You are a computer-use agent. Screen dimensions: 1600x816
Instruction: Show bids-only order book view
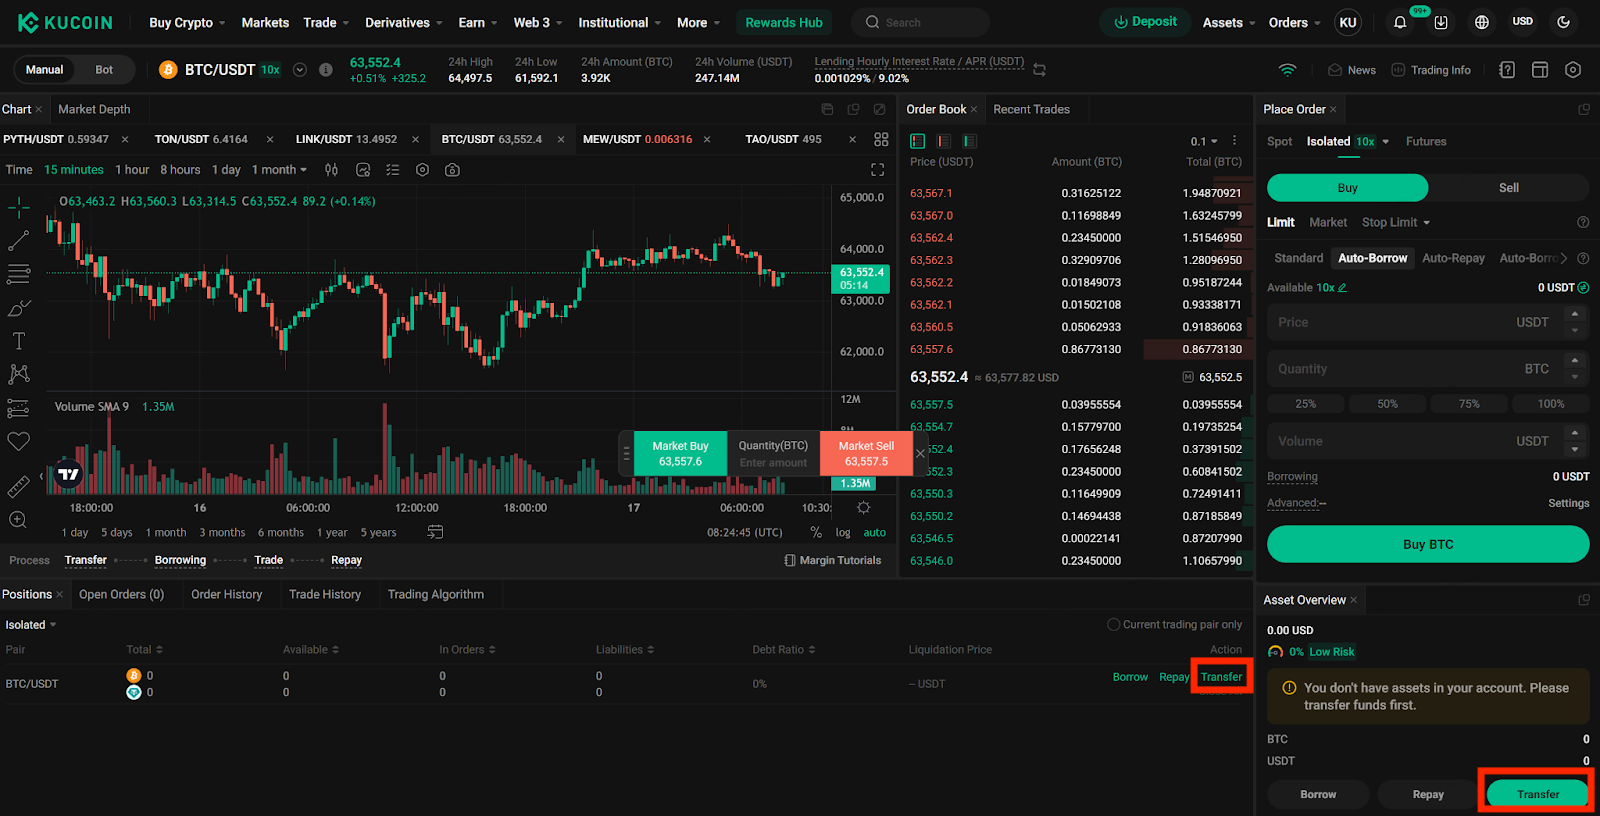(970, 141)
